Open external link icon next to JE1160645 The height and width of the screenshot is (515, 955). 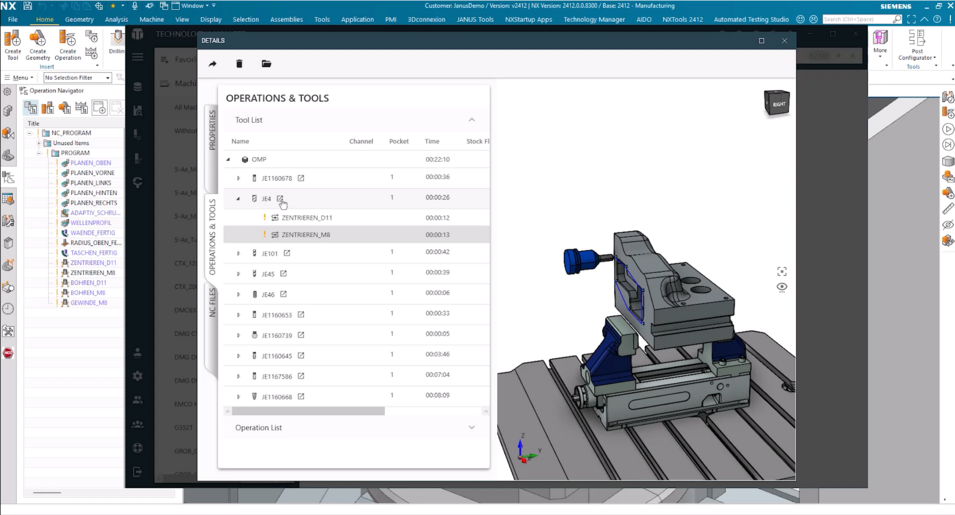click(301, 356)
